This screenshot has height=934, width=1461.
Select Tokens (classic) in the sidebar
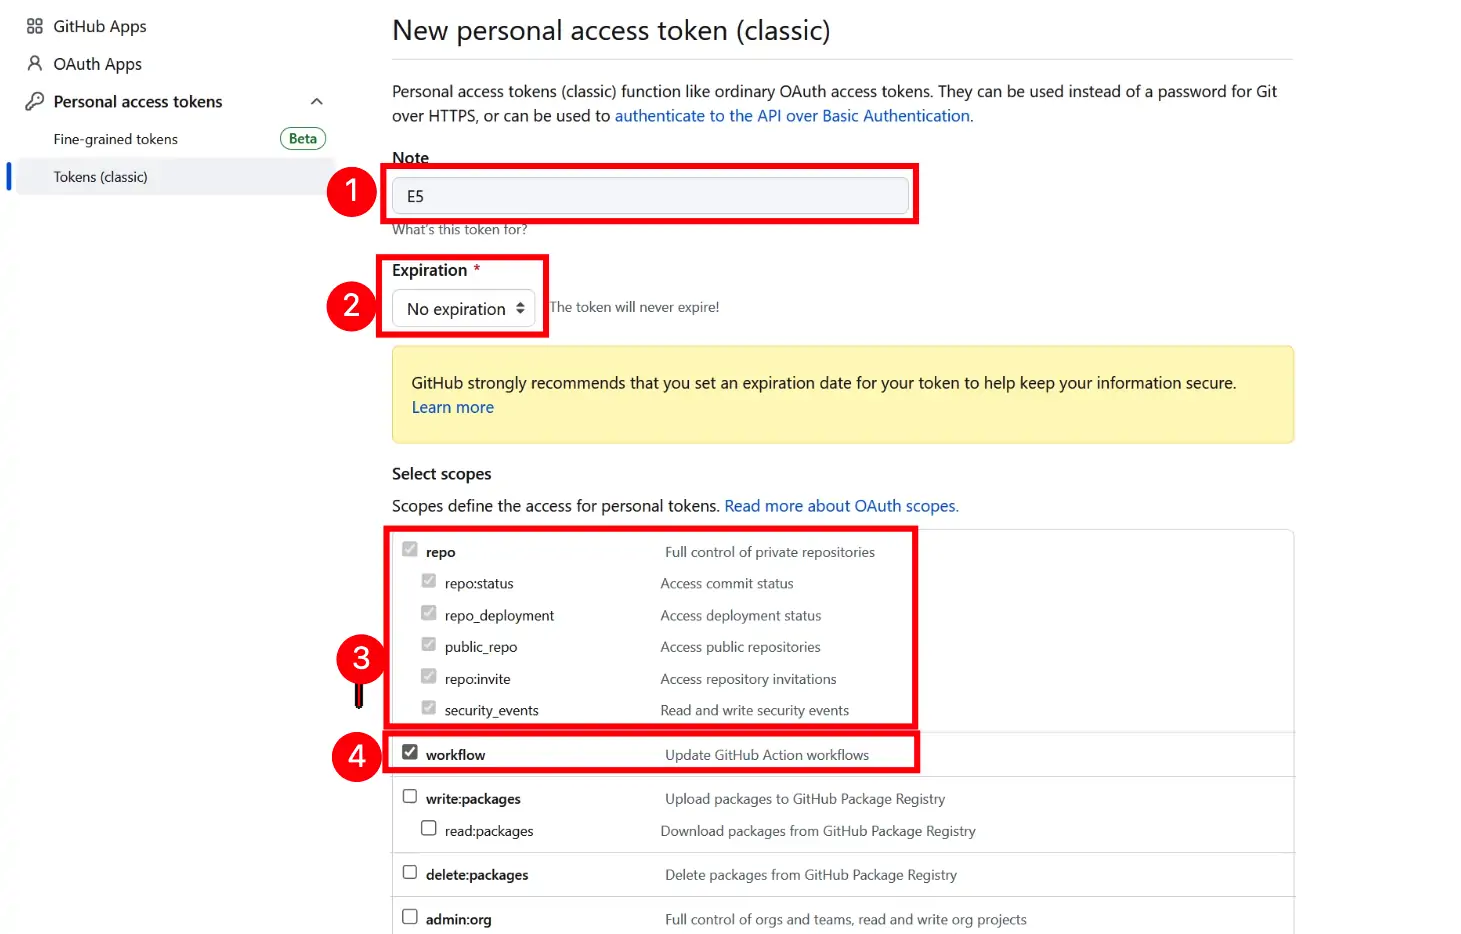pyautogui.click(x=101, y=176)
